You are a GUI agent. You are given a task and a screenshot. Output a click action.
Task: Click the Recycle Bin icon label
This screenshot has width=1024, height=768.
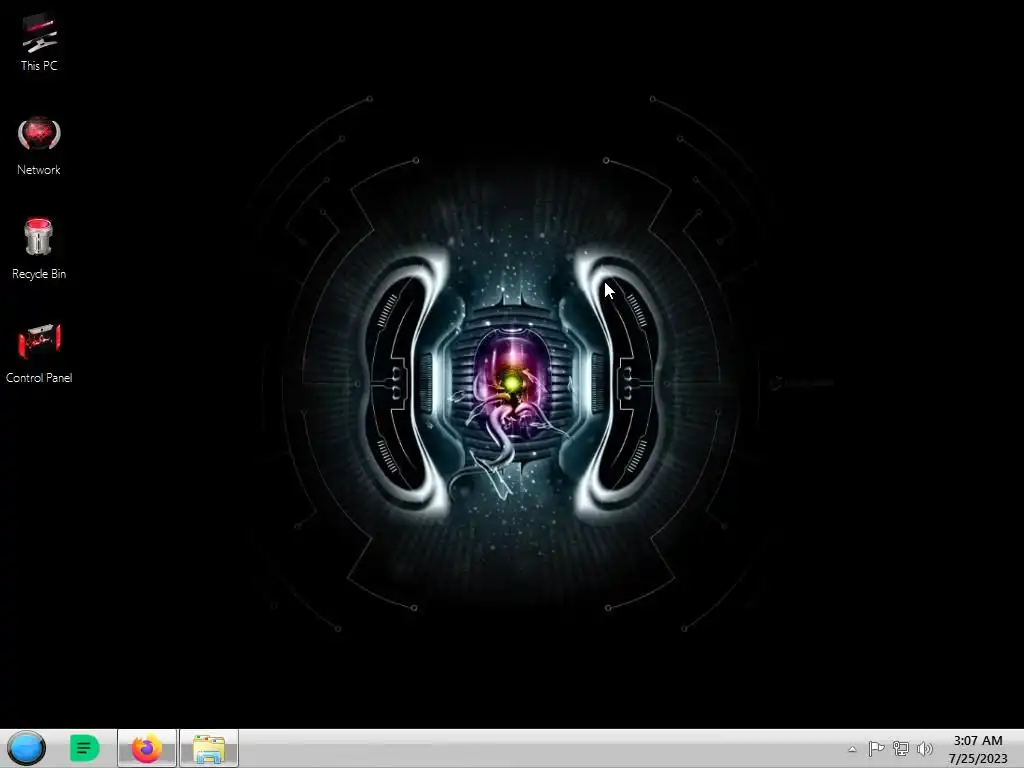click(39, 274)
